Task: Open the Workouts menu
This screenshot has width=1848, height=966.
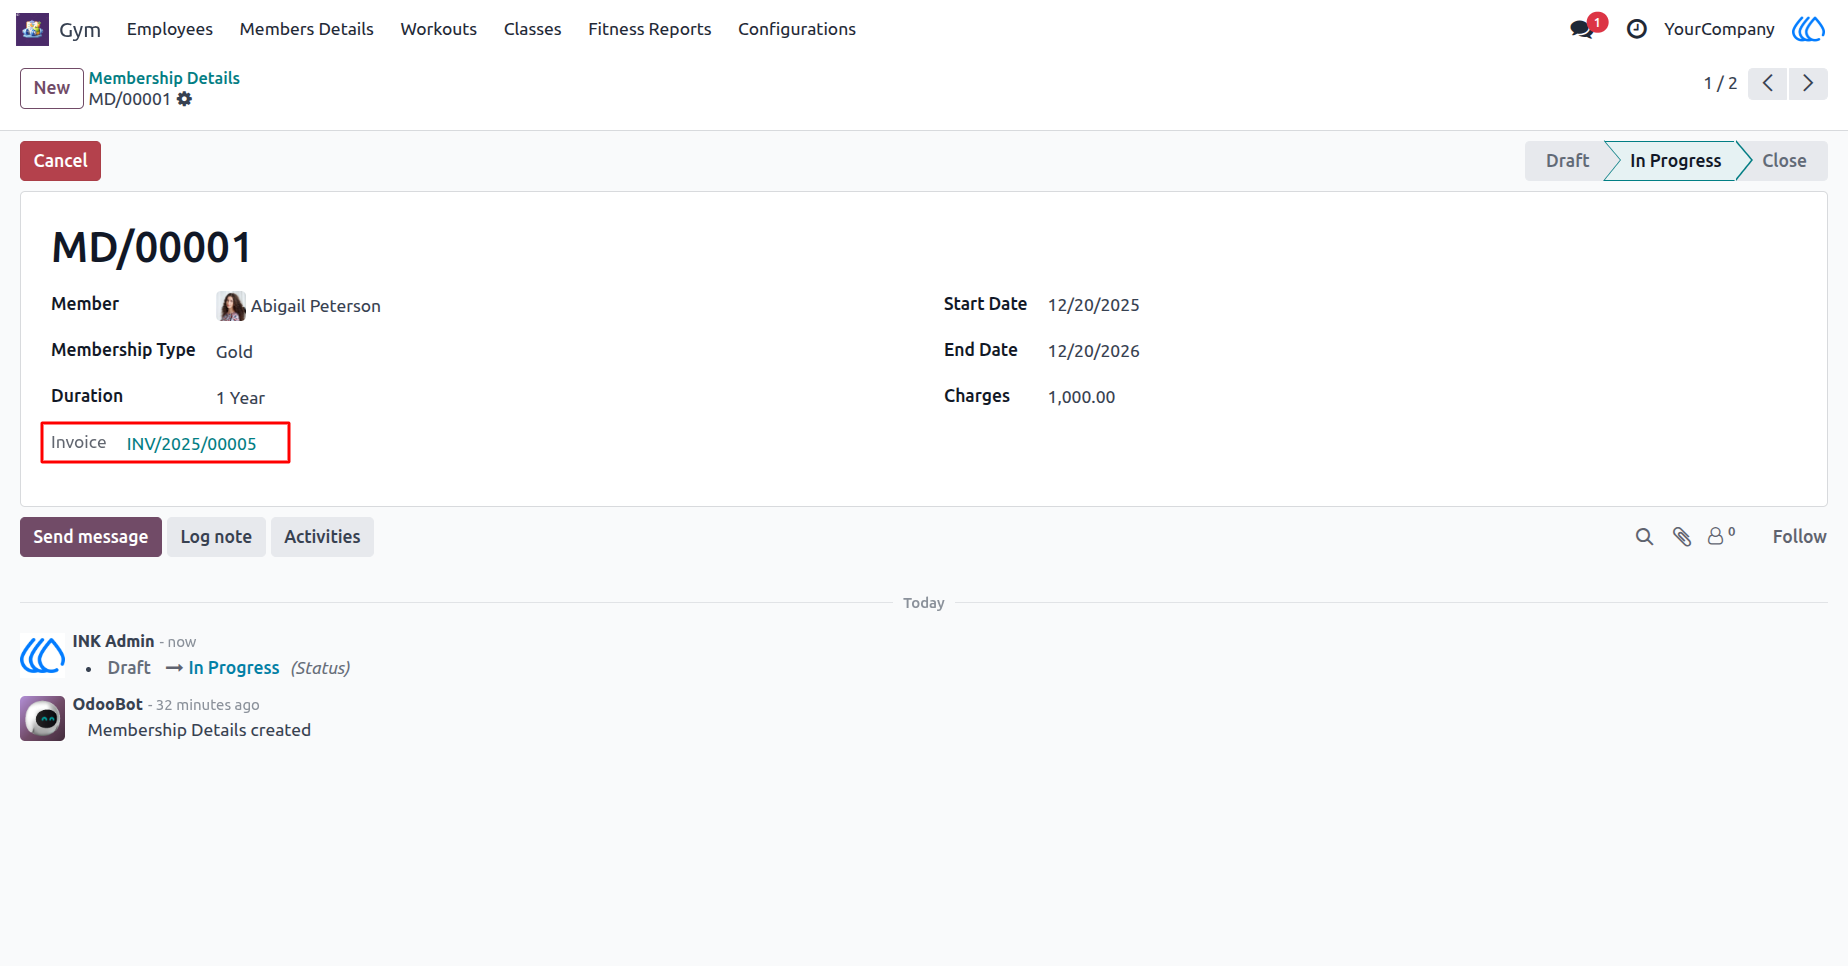Action: 439,29
